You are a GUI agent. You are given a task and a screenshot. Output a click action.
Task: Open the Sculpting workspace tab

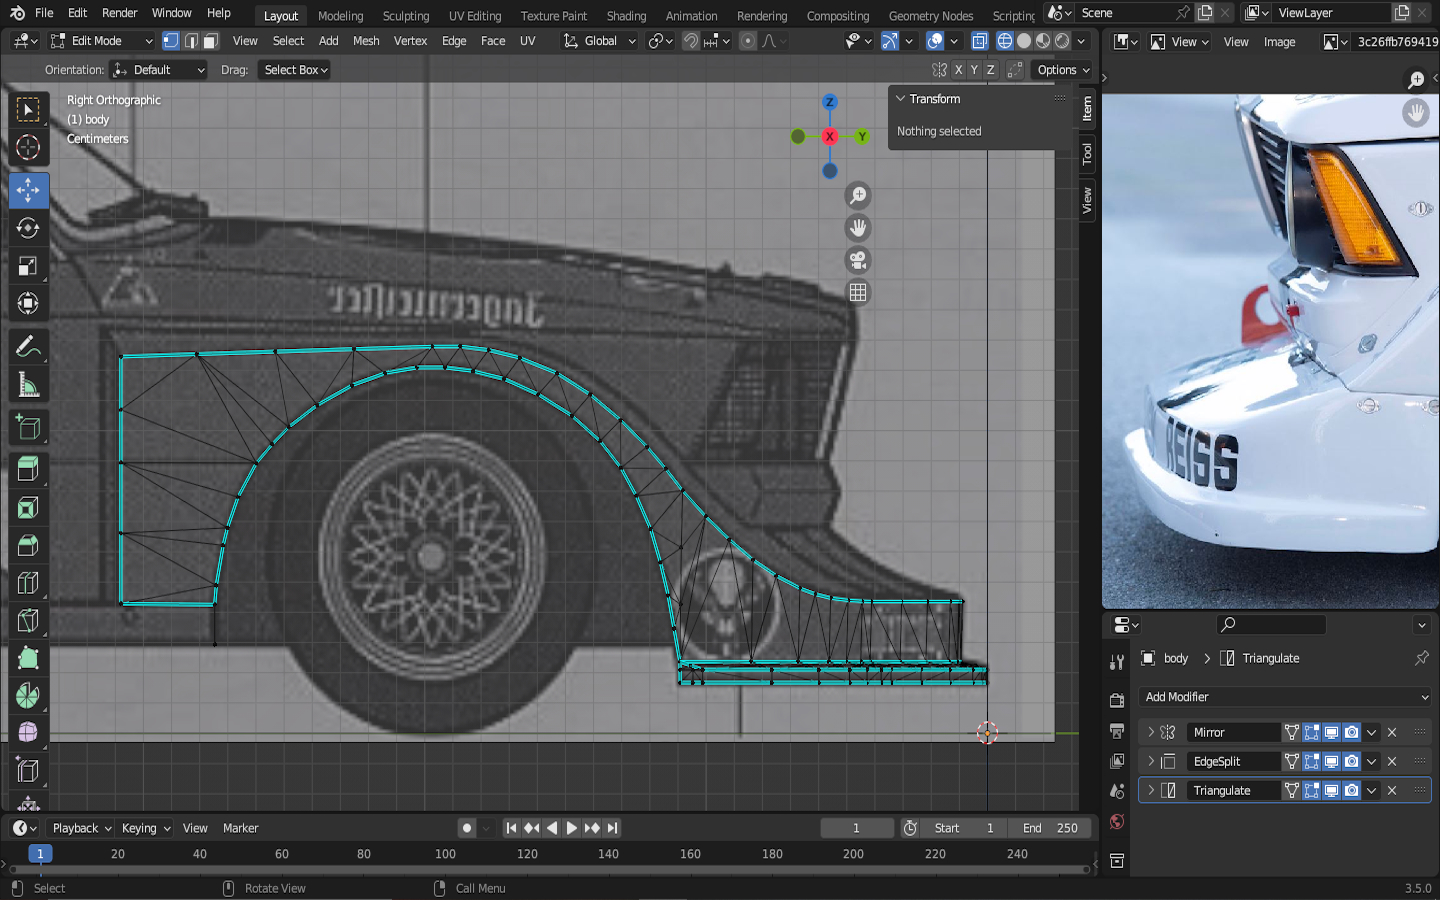[405, 16]
